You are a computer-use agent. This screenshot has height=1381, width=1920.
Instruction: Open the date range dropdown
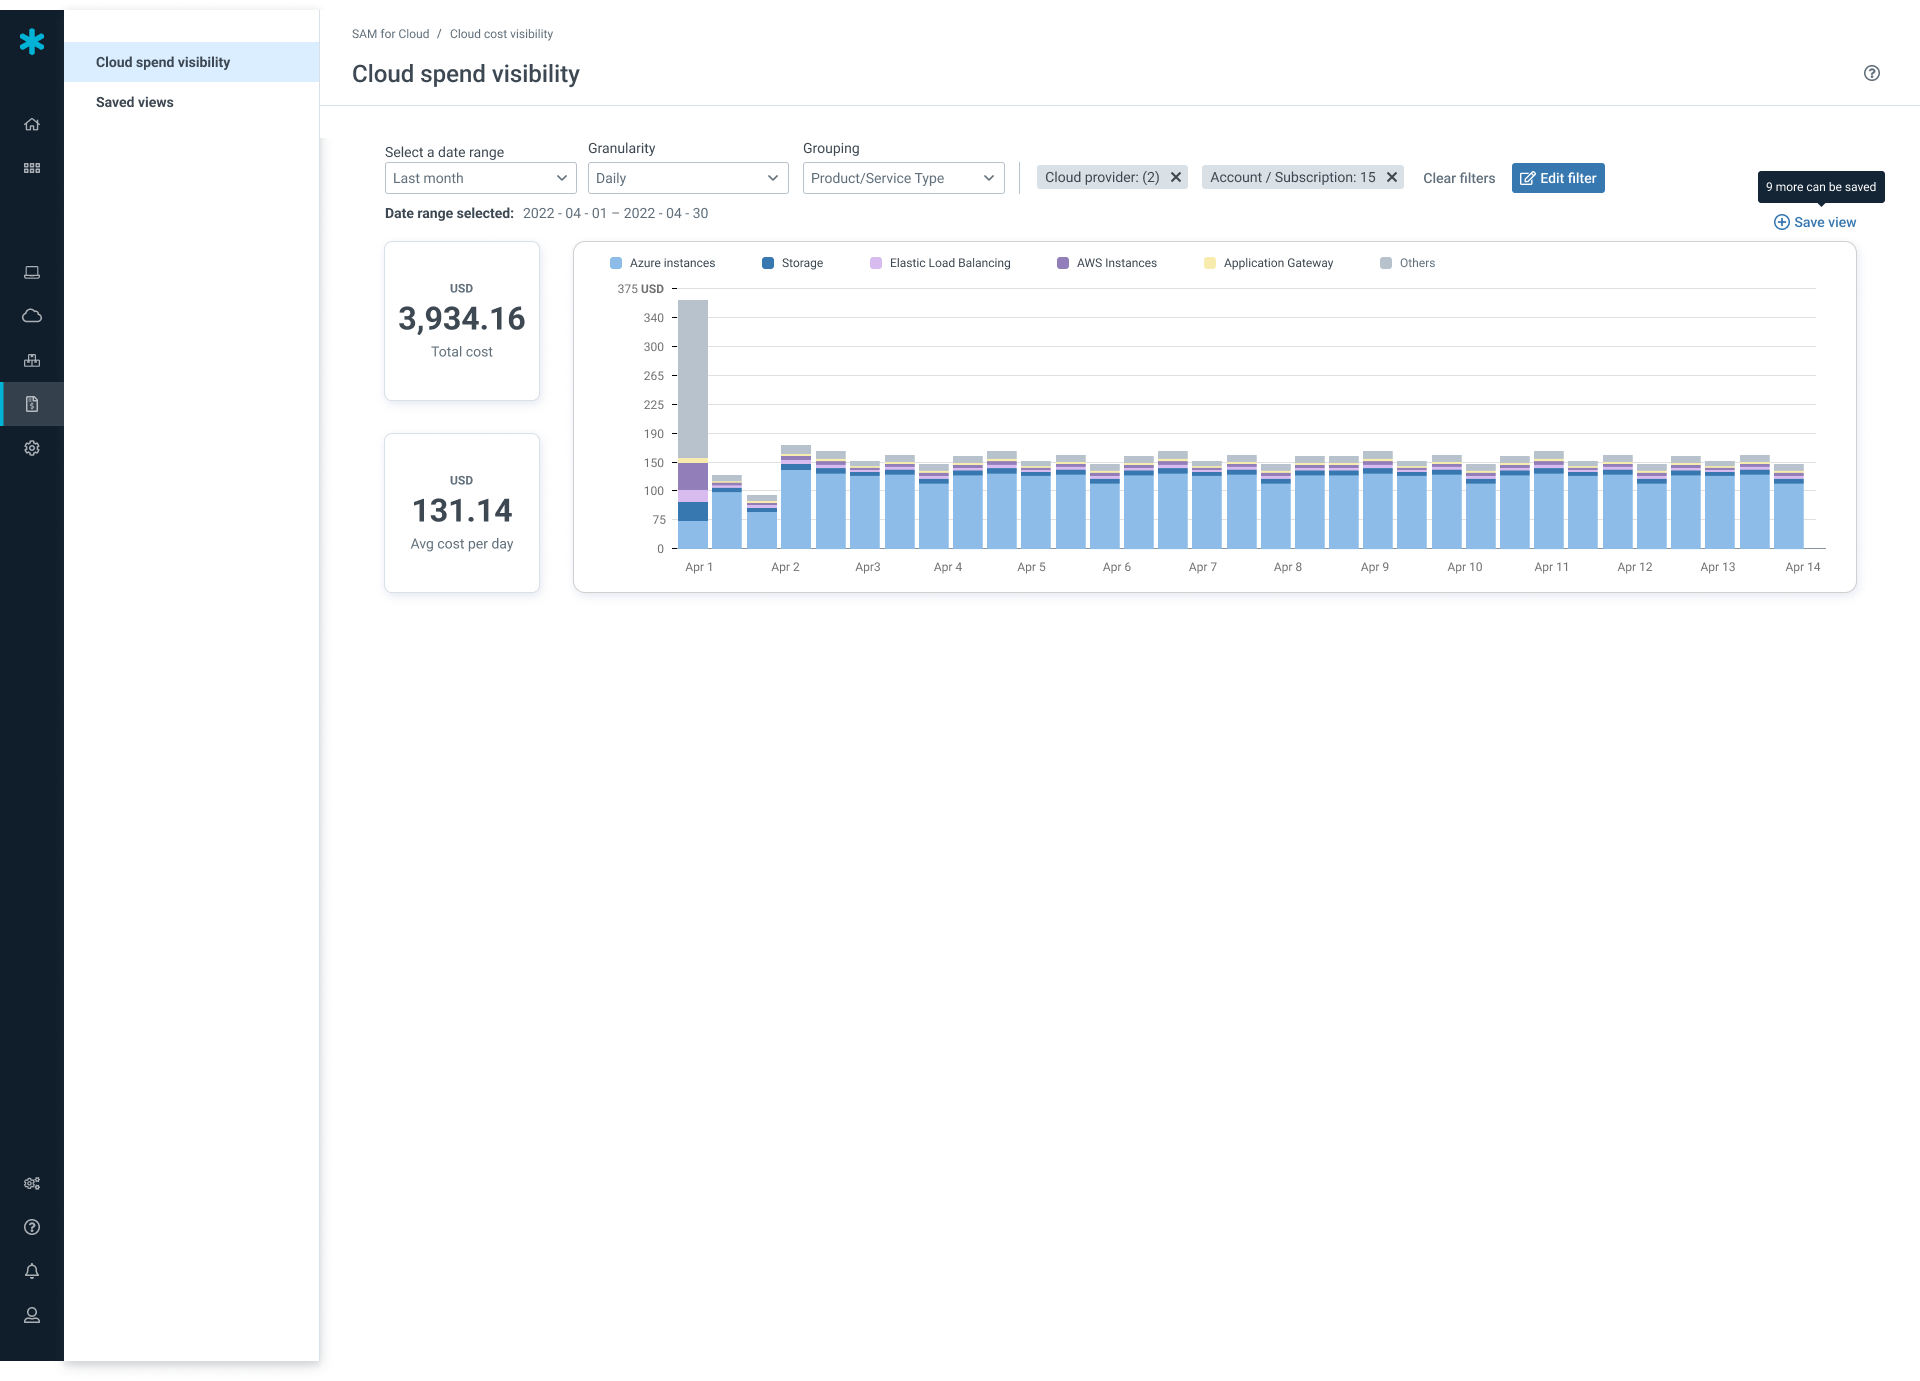coord(481,178)
